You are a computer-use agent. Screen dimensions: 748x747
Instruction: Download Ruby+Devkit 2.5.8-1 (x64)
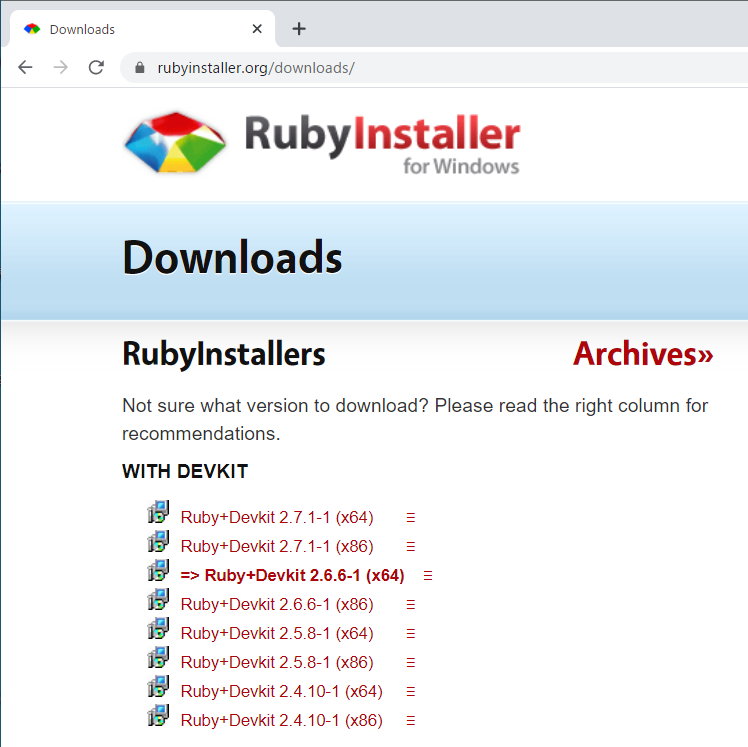click(x=276, y=634)
